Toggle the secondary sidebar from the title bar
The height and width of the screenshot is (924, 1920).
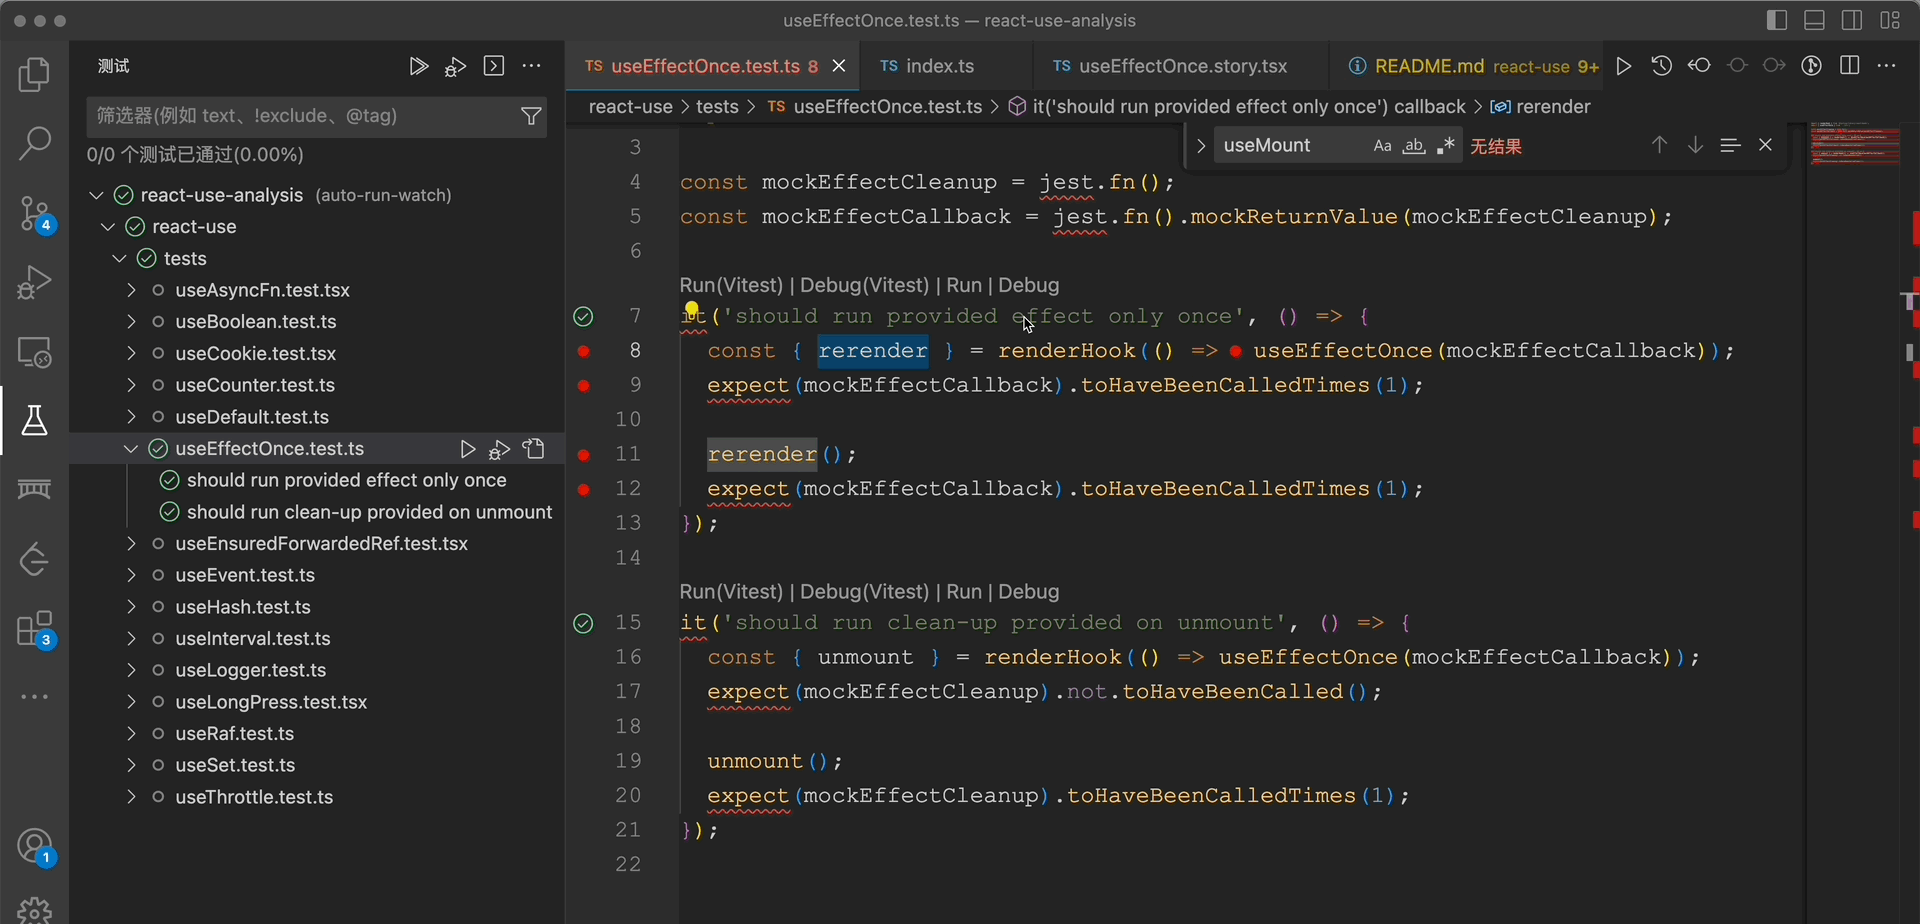(1852, 20)
